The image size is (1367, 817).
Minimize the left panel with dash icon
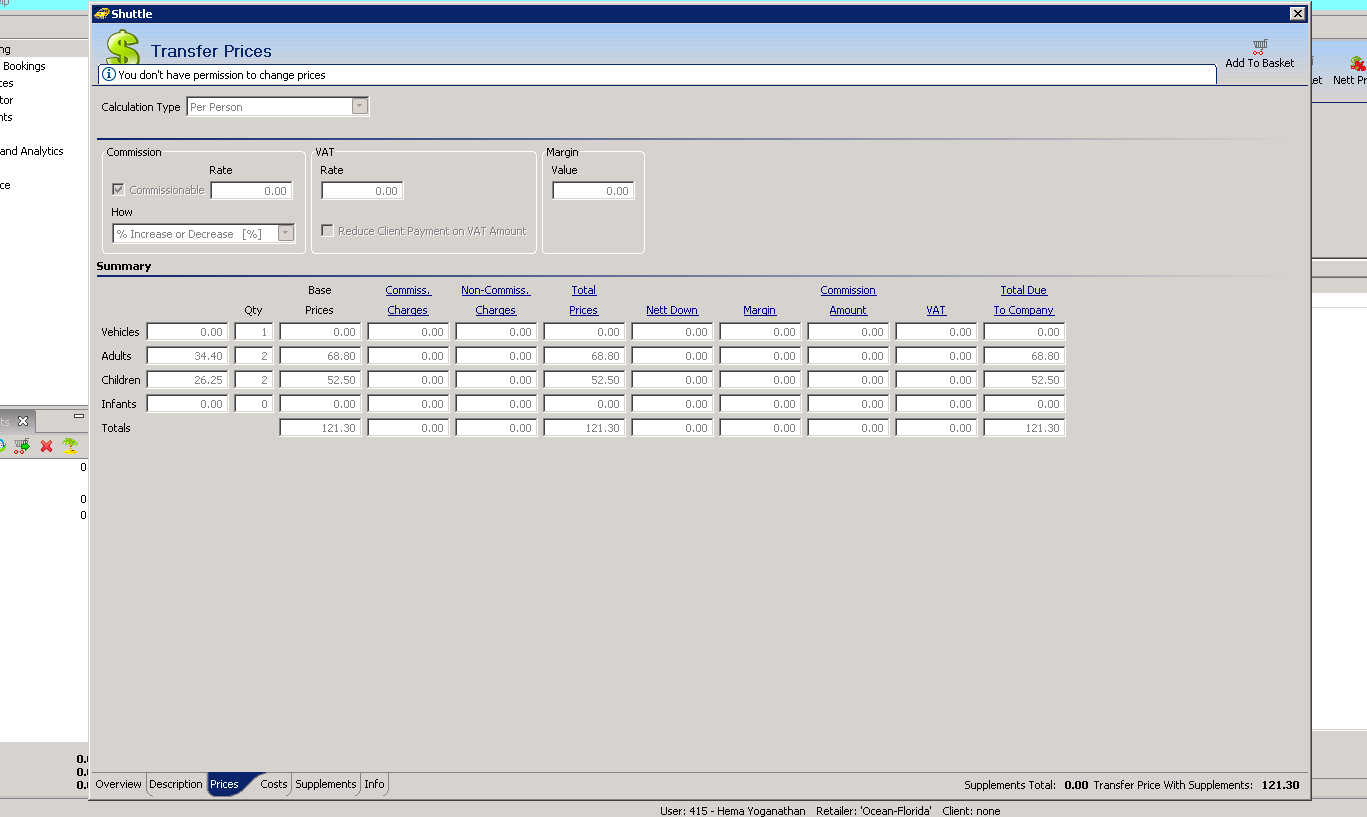pos(79,416)
